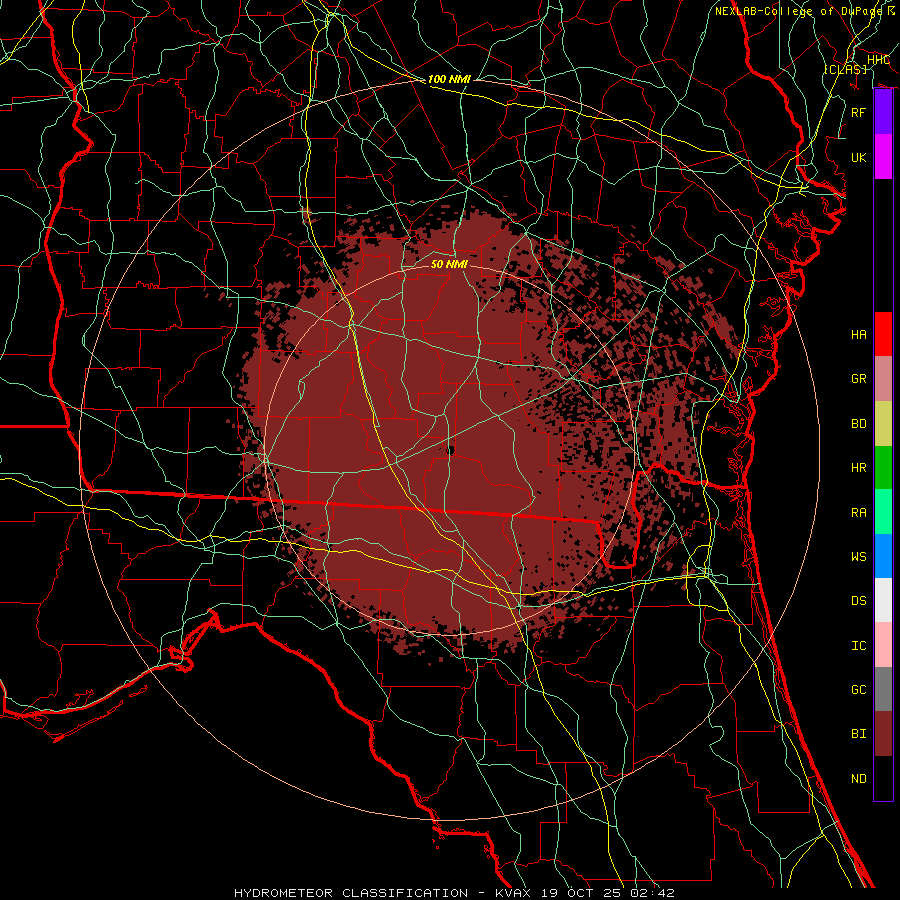The image size is (900, 900).
Task: Click the HA legend label
Action: coord(858,334)
